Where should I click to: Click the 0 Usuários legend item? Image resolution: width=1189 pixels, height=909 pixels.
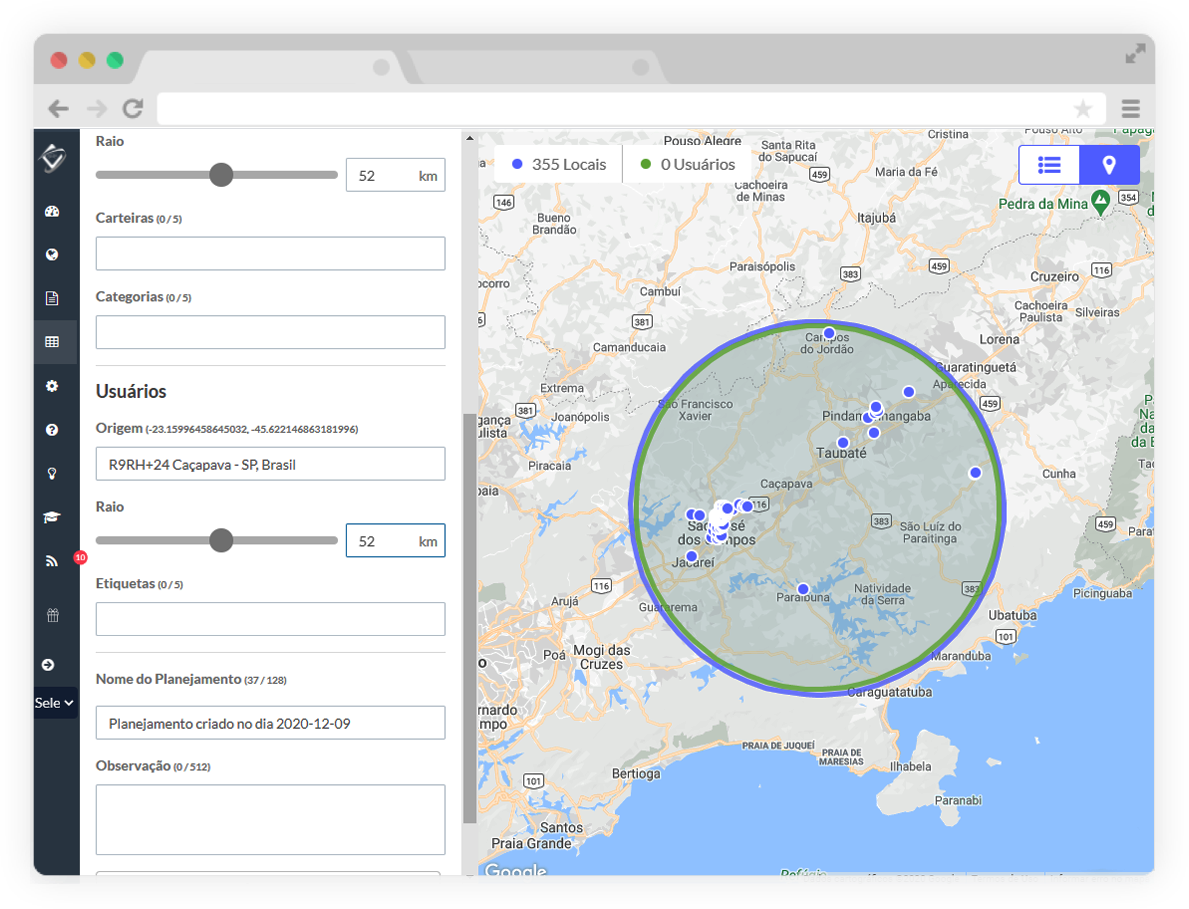688,165
